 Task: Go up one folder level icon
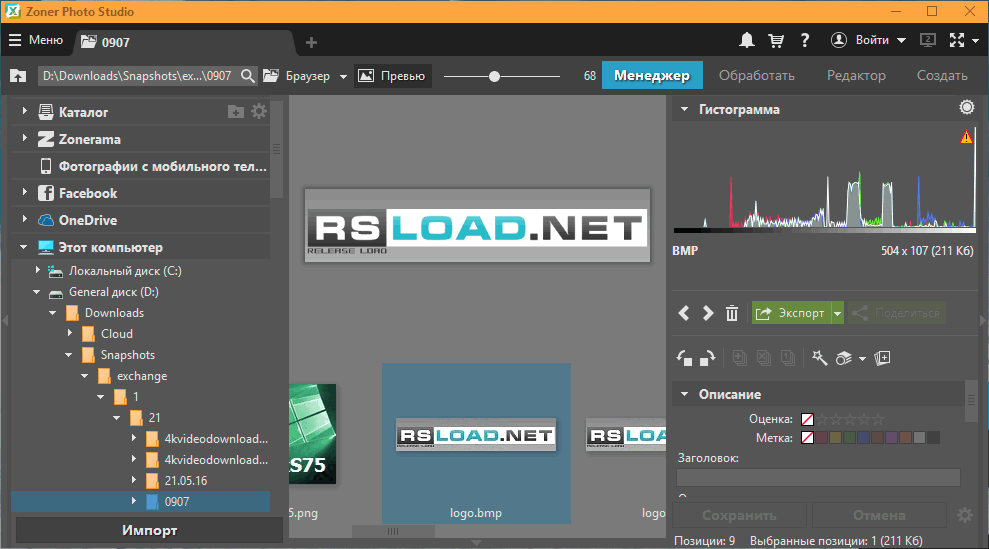(x=18, y=76)
